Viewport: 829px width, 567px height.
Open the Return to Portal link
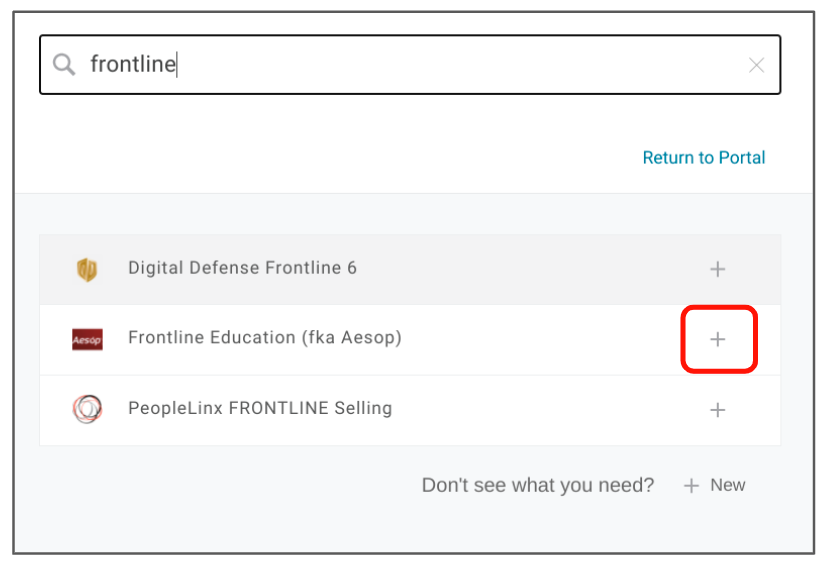tap(703, 158)
